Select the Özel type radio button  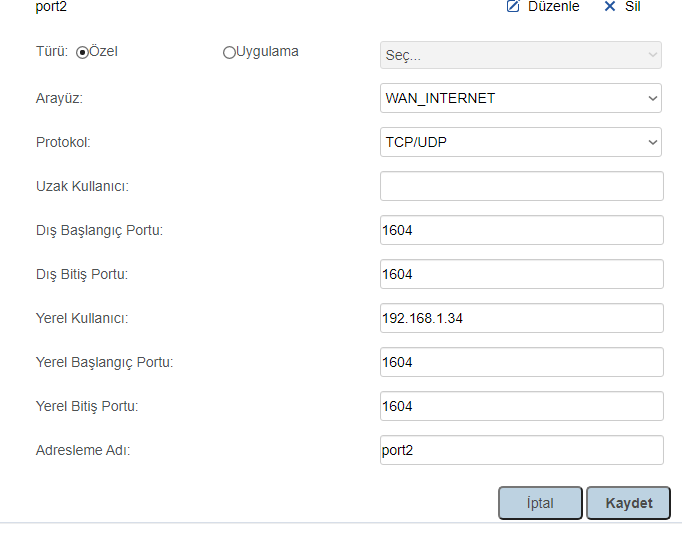82,52
